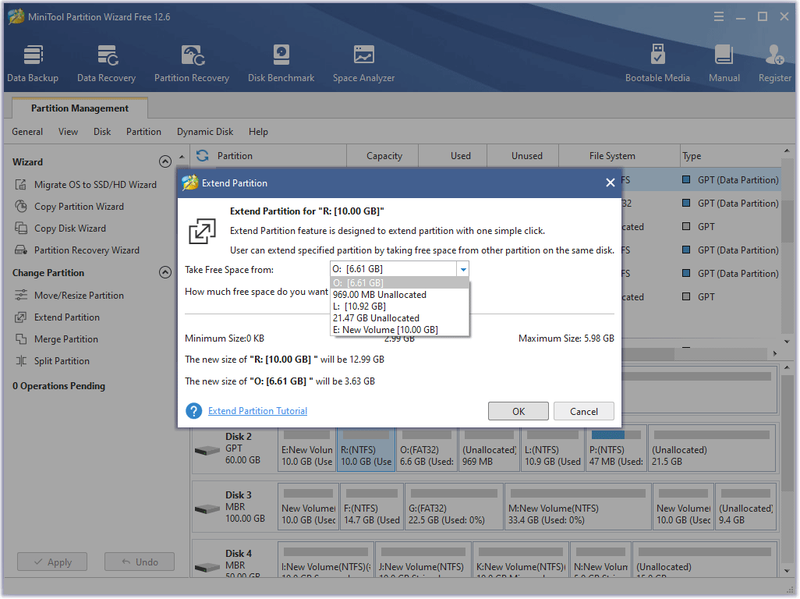Select the L:(NTFS) partition on Disk 2

tap(553, 449)
